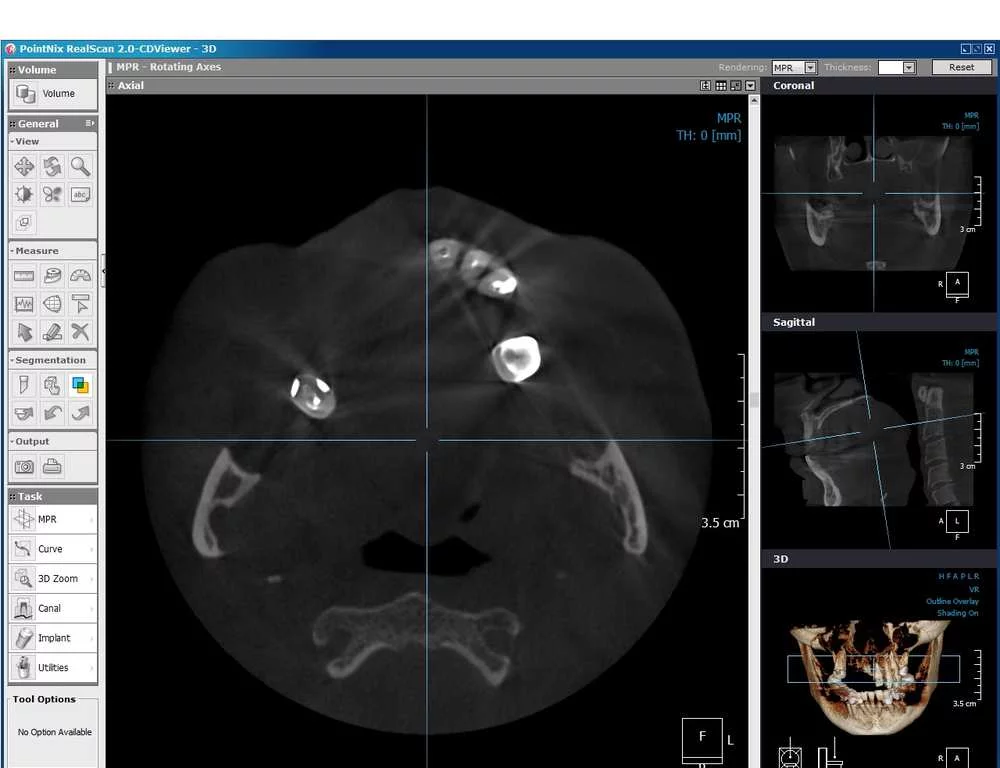Click the 'H F A P L R' orientation text

coord(959,576)
